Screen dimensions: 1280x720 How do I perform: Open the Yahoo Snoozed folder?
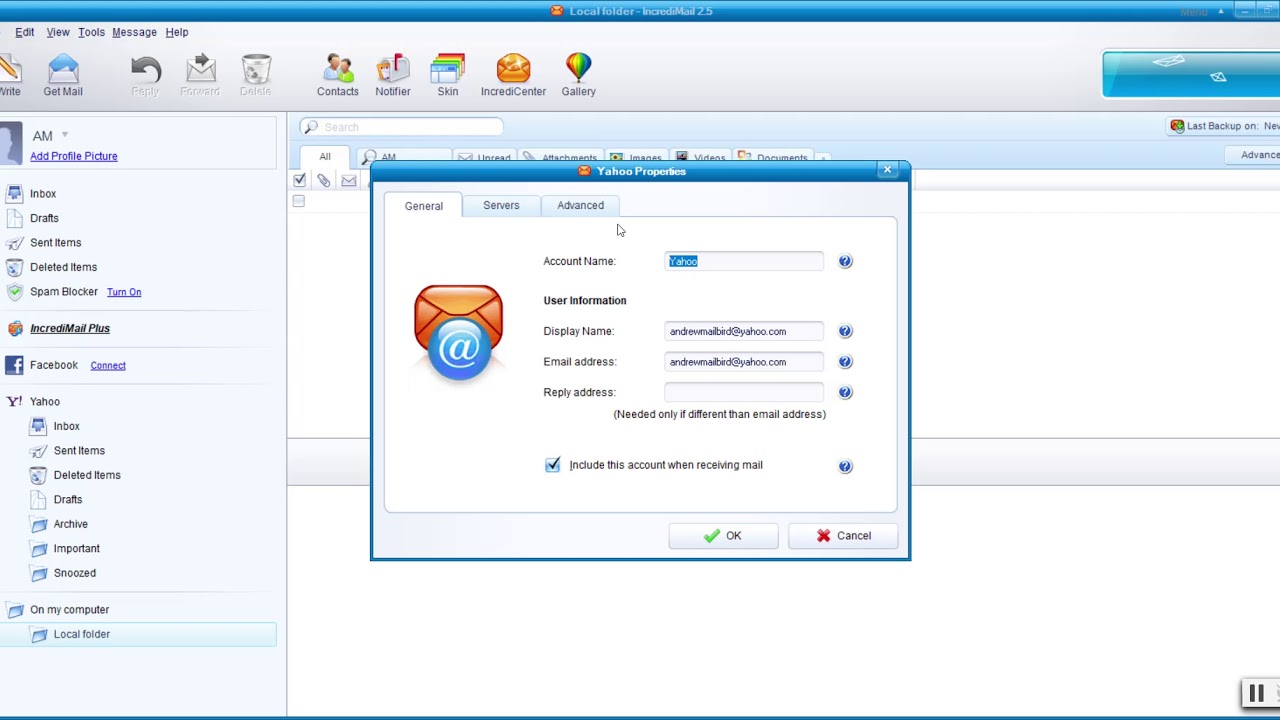coord(75,573)
